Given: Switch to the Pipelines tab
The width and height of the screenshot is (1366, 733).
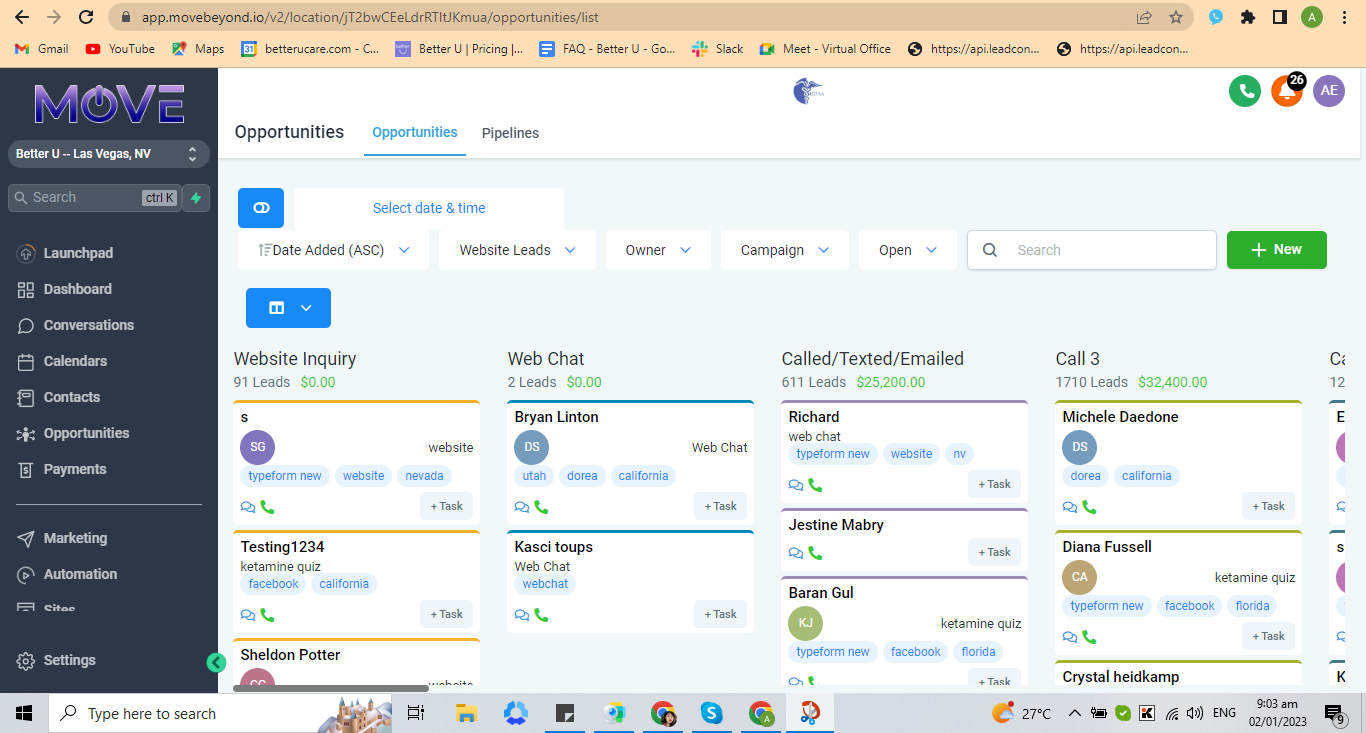Looking at the screenshot, I should point(510,133).
